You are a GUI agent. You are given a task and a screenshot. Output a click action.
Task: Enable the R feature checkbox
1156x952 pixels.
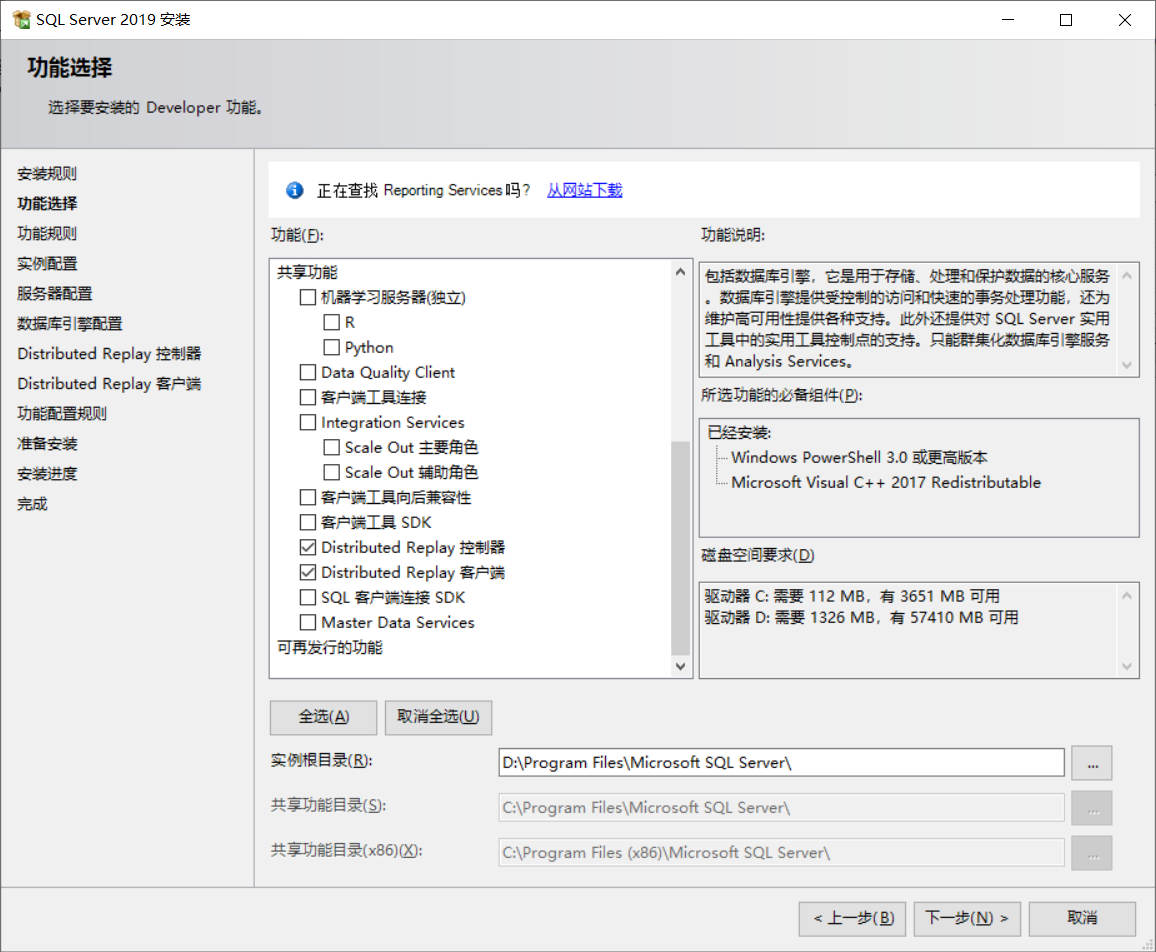332,322
